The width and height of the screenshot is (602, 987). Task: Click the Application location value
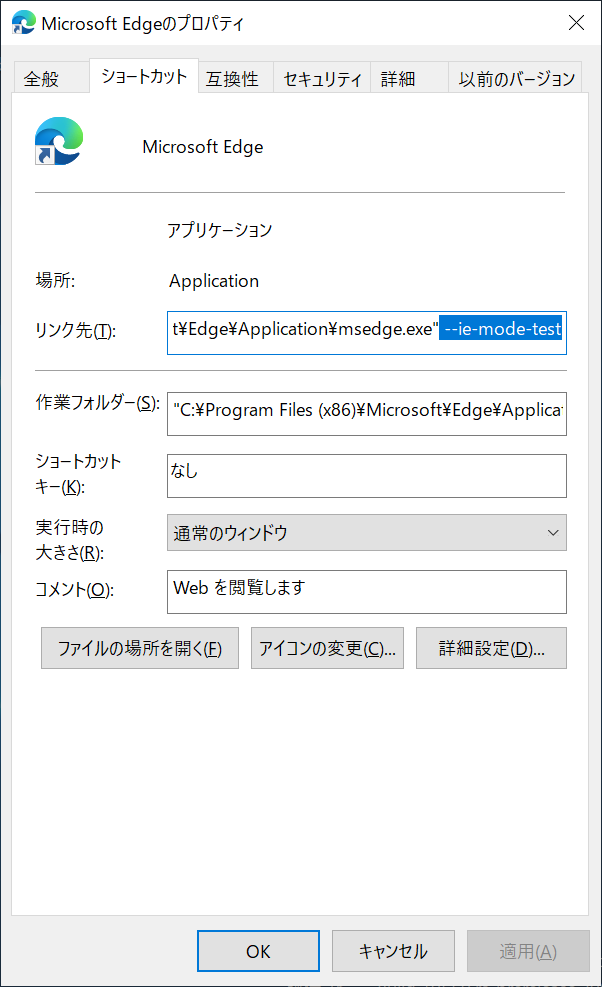[x=214, y=281]
